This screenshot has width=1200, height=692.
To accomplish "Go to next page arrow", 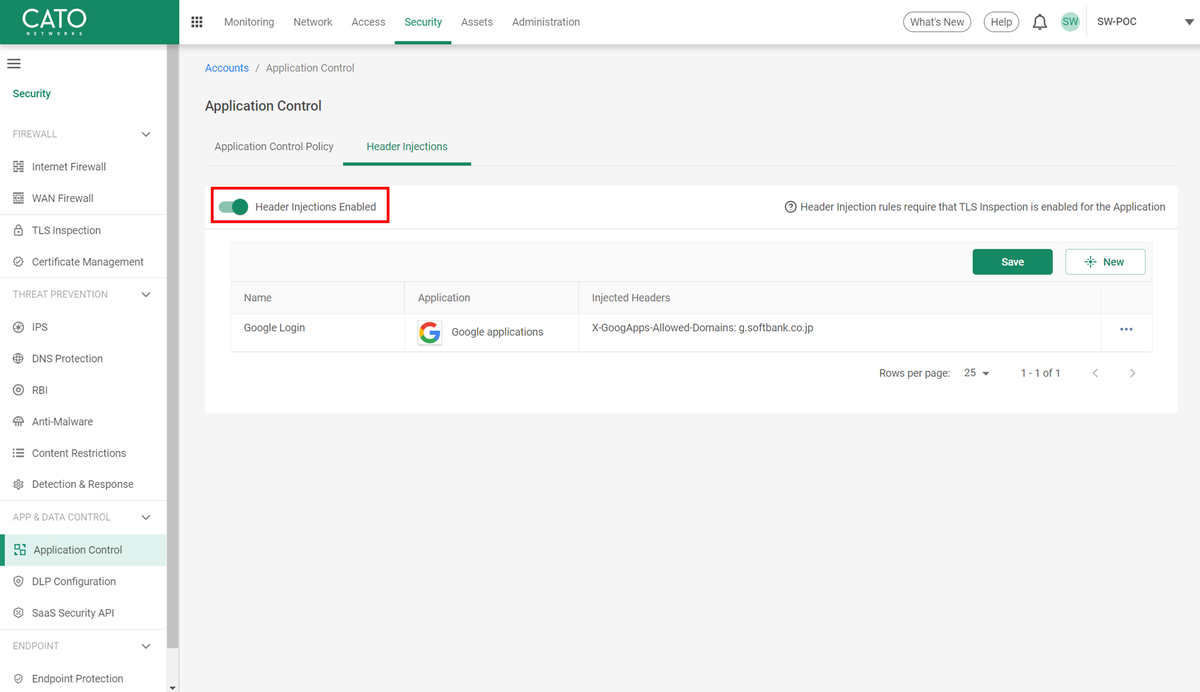I will tap(1132, 373).
